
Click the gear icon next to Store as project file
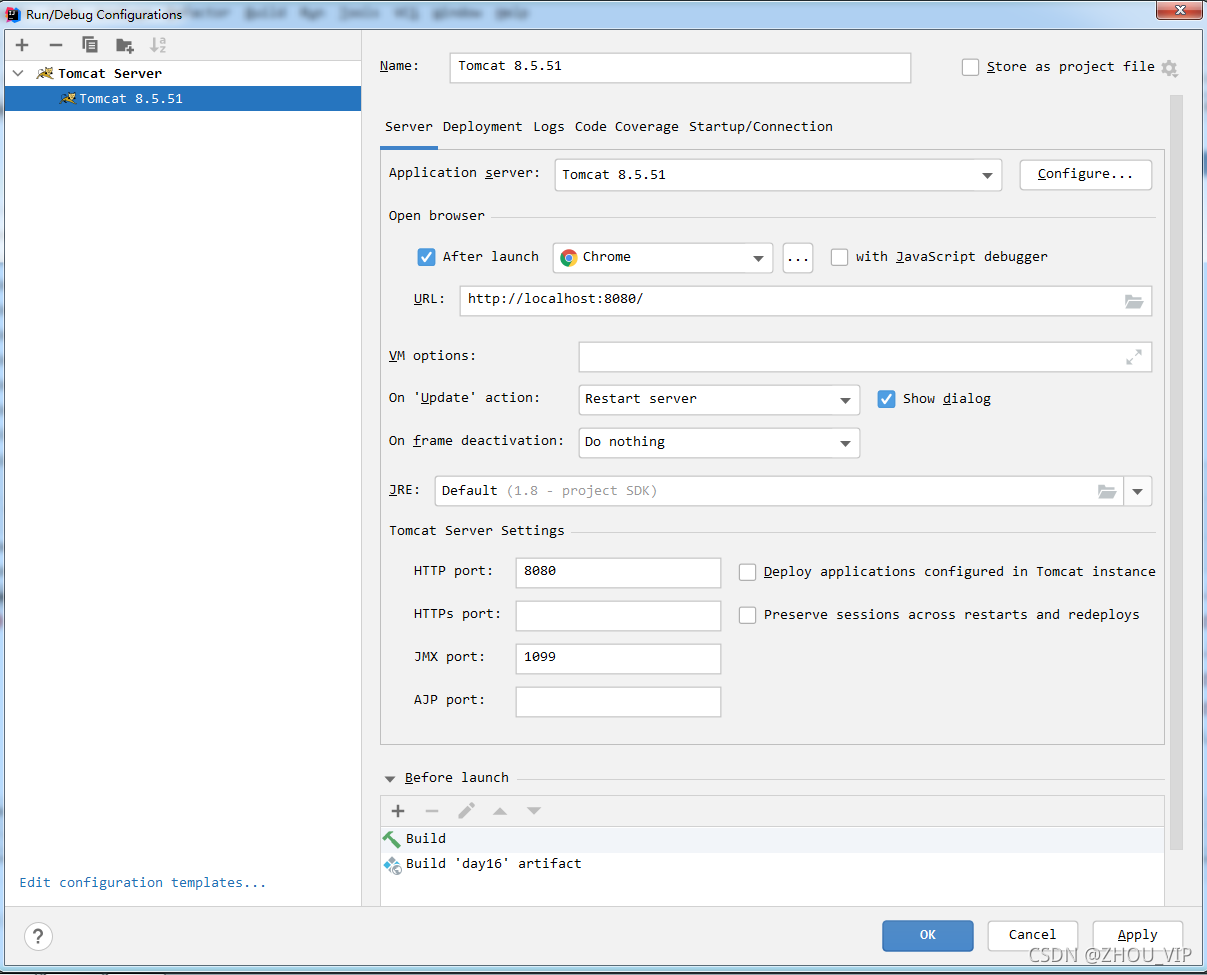pyautogui.click(x=1169, y=68)
